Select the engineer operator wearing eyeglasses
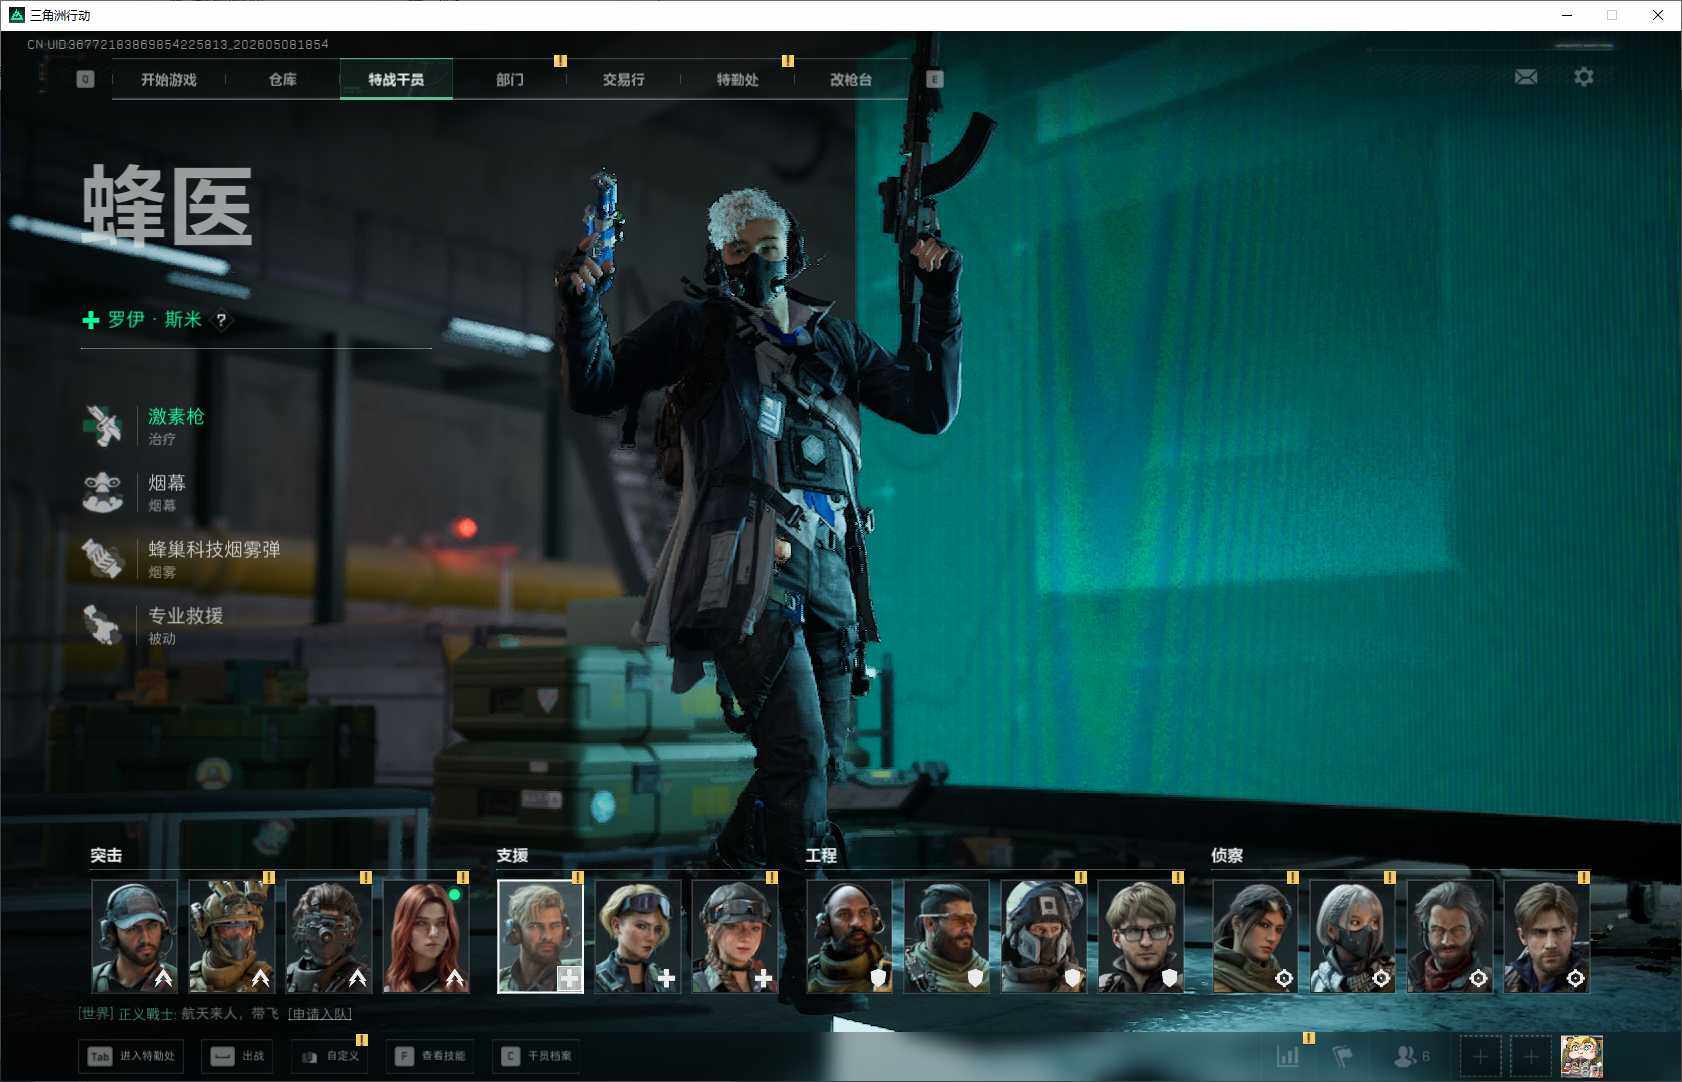Screen dimensions: 1682x1082 (x=1140, y=936)
